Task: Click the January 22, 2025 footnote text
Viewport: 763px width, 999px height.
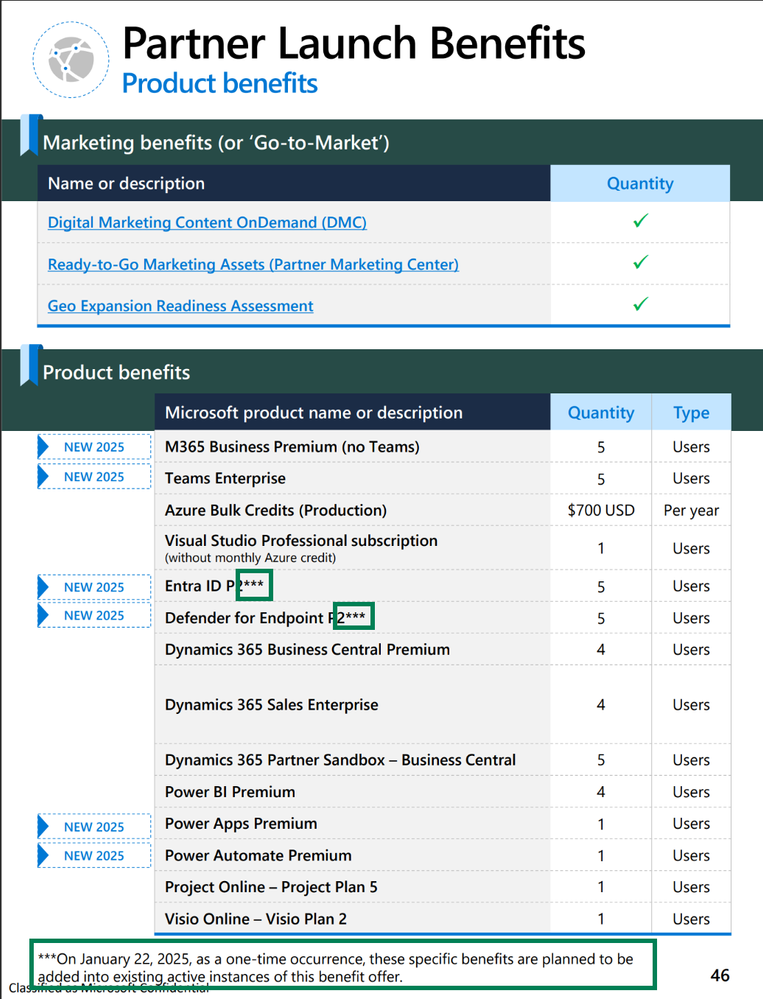Action: (x=335, y=967)
